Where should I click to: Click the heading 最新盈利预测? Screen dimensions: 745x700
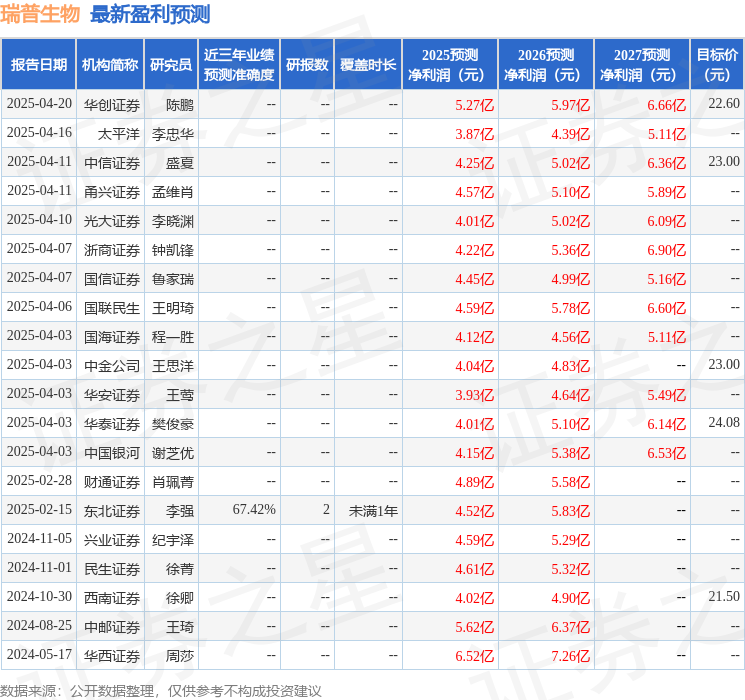click(150, 14)
